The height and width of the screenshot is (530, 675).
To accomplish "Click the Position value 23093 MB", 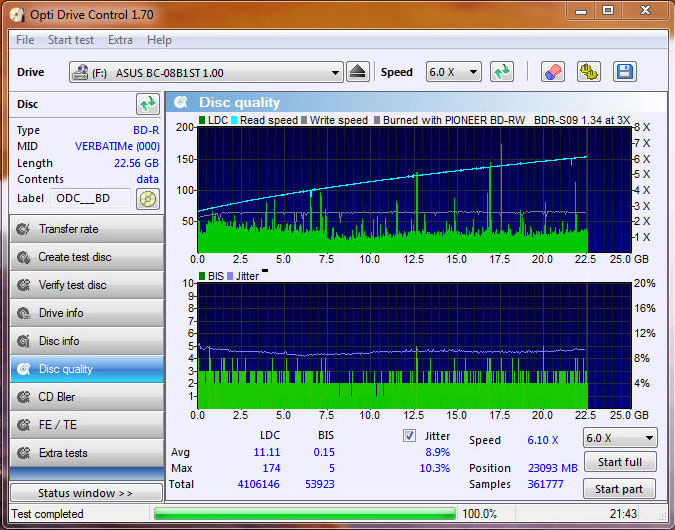I will (552, 468).
